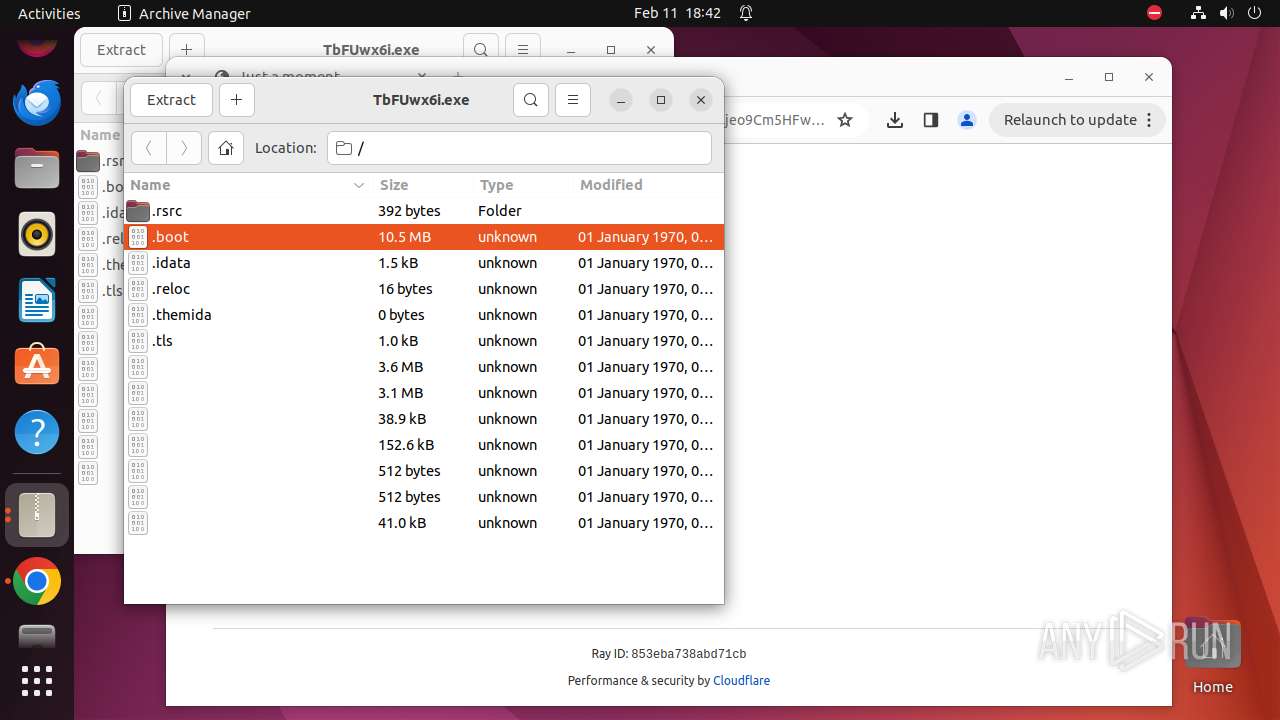Sort by the Type column header
Image resolution: width=1280 pixels, height=720 pixels.
point(522,185)
